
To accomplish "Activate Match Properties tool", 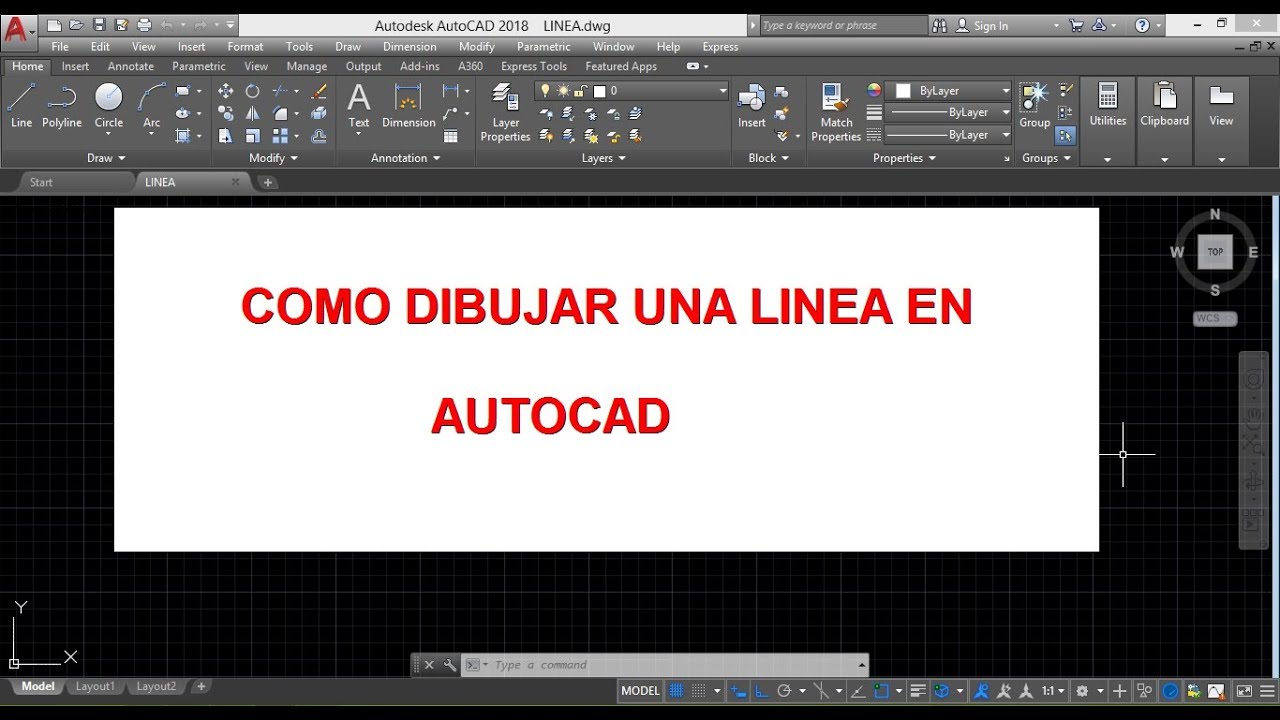I will click(836, 112).
